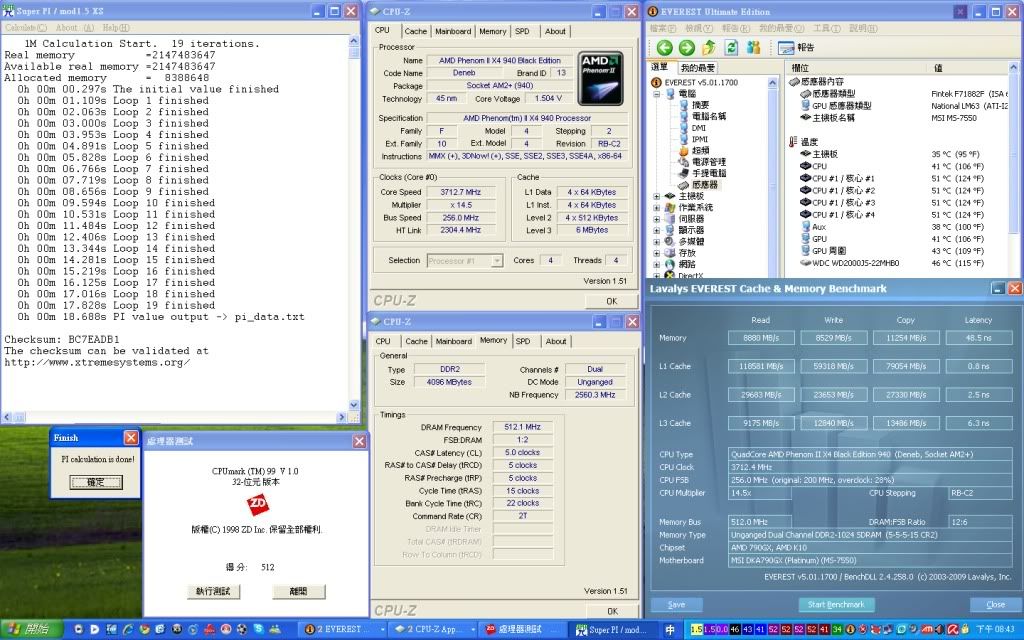Open the Help menu in Super PI

tap(116, 28)
